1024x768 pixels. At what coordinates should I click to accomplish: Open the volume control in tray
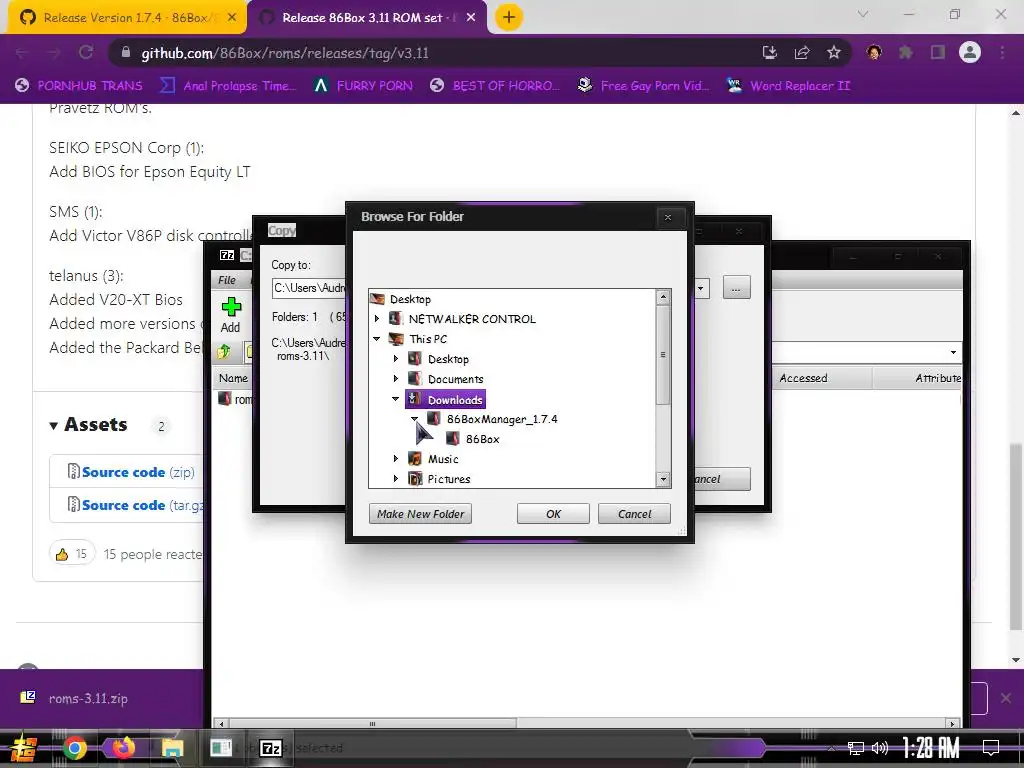click(880, 748)
